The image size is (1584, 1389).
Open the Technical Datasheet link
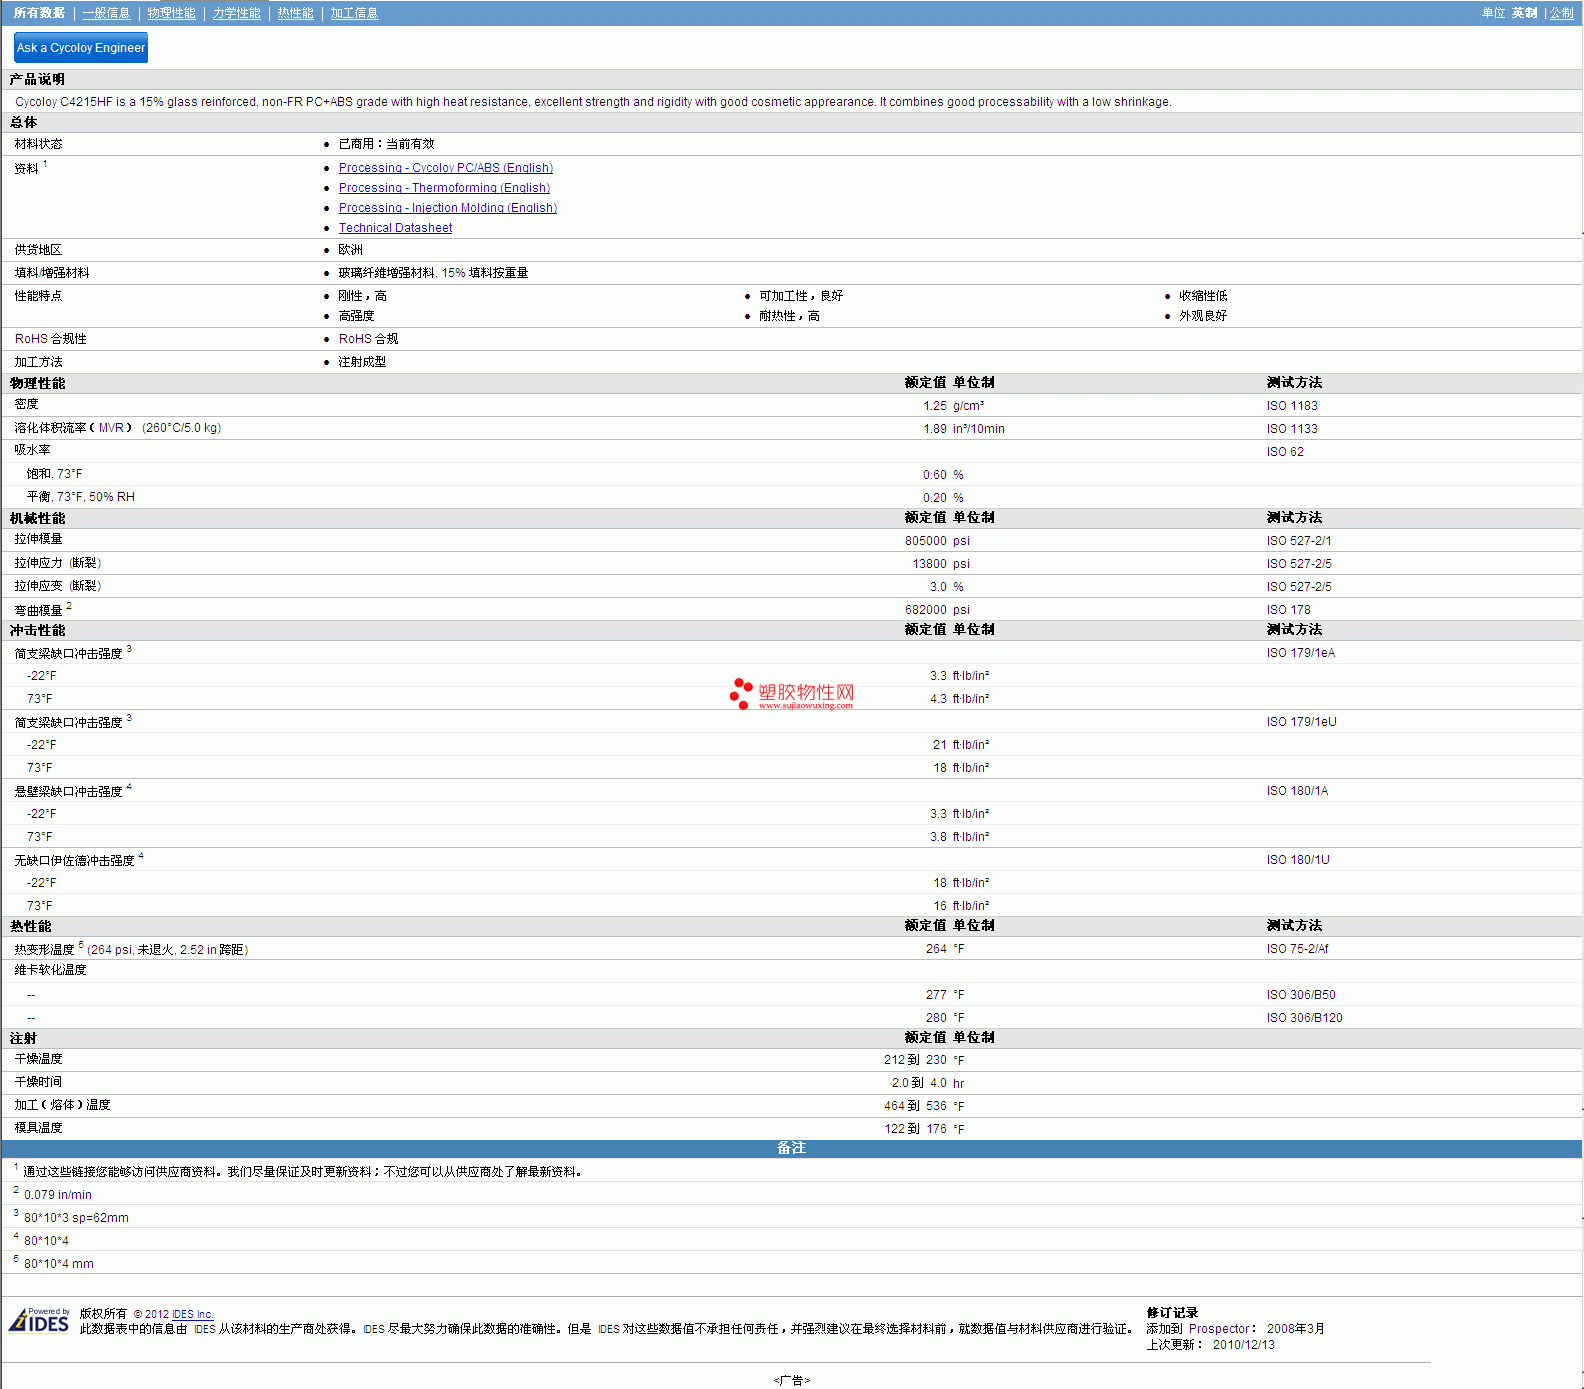point(395,228)
